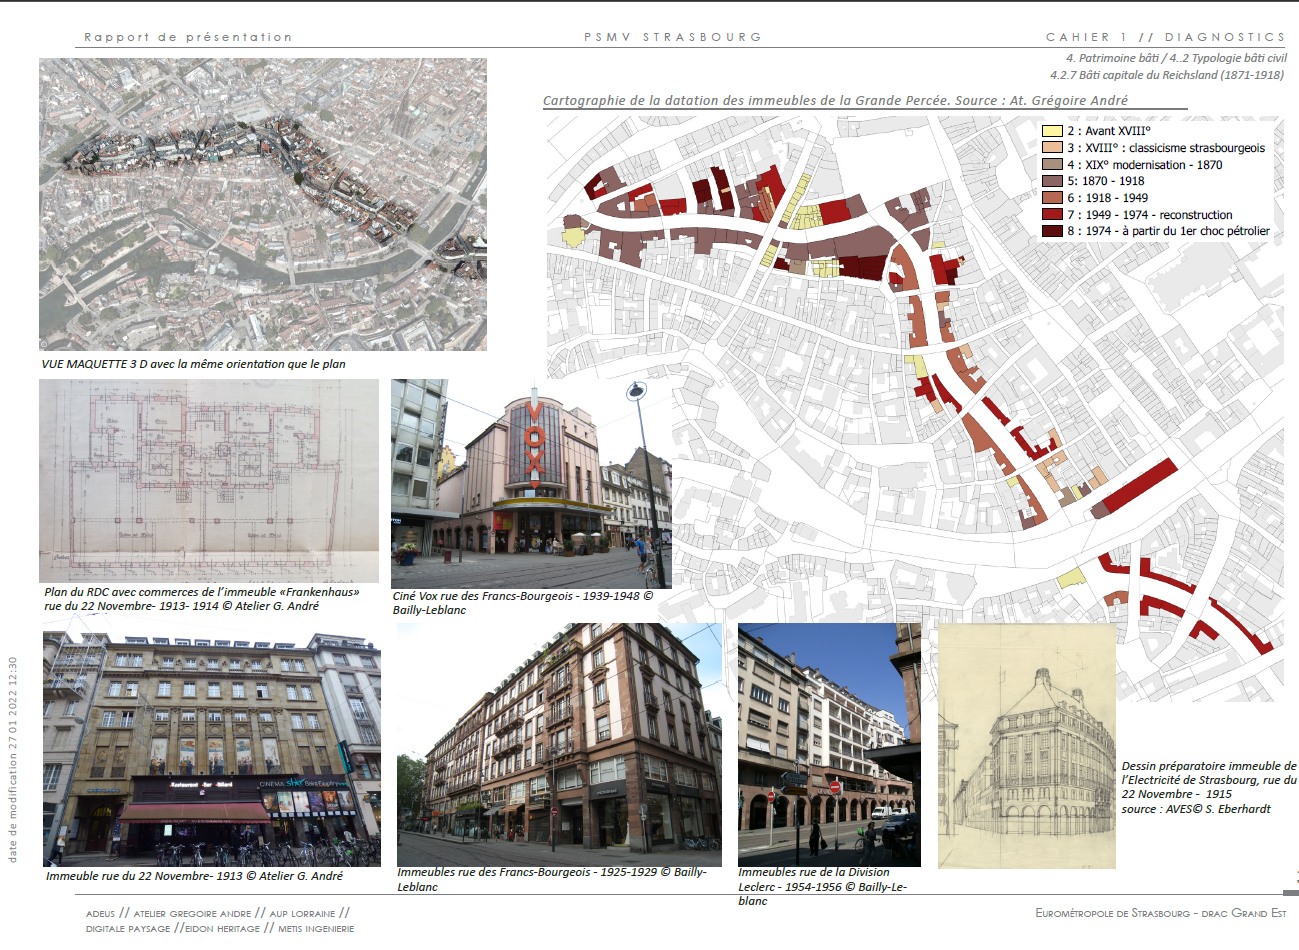Click the '1918 - 1949' legend swatch

[1052, 198]
